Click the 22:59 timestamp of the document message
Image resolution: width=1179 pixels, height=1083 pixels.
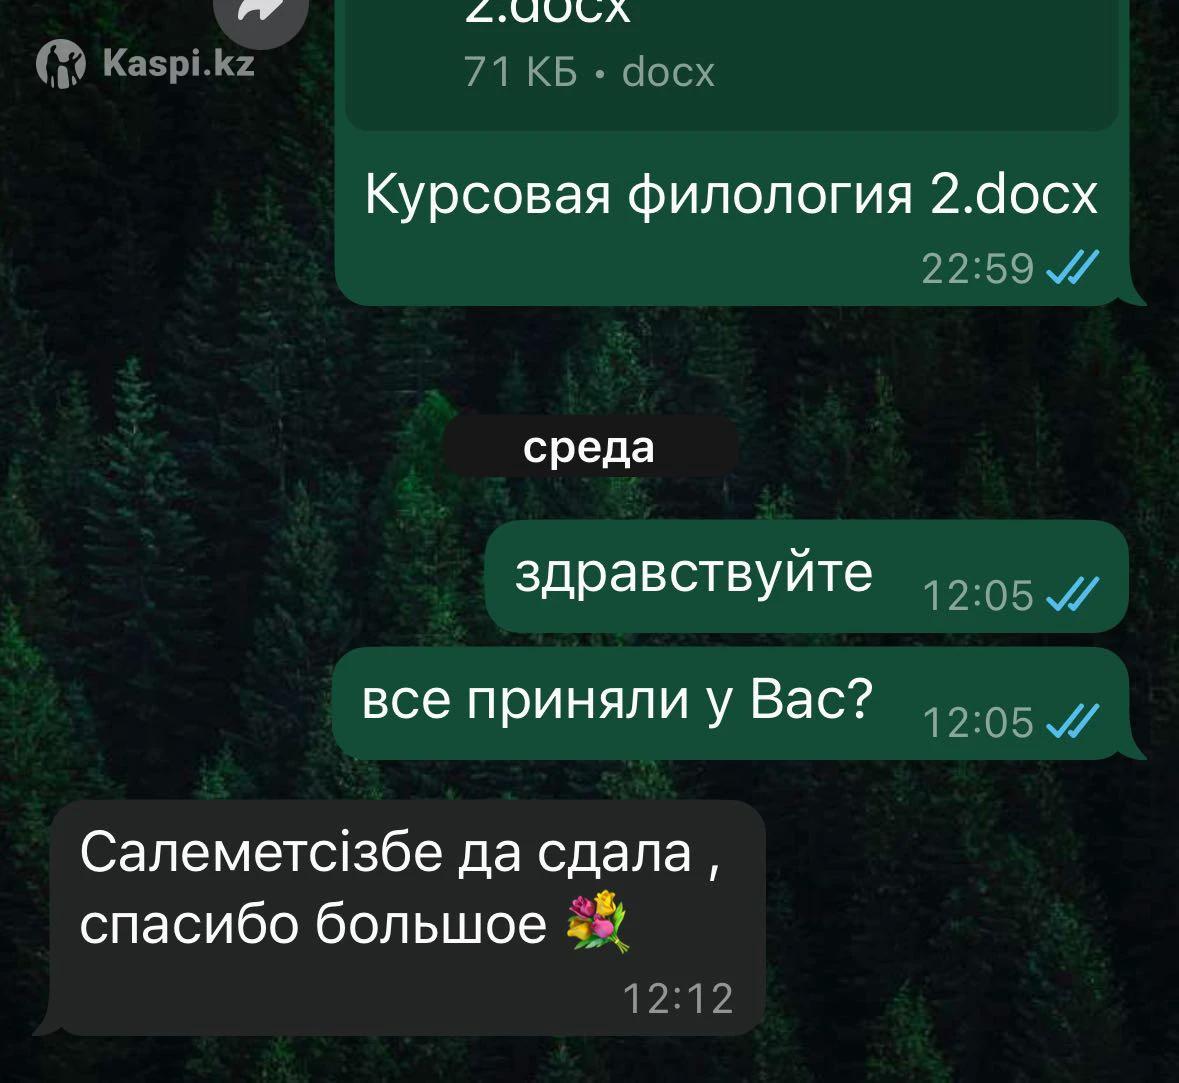point(977,268)
